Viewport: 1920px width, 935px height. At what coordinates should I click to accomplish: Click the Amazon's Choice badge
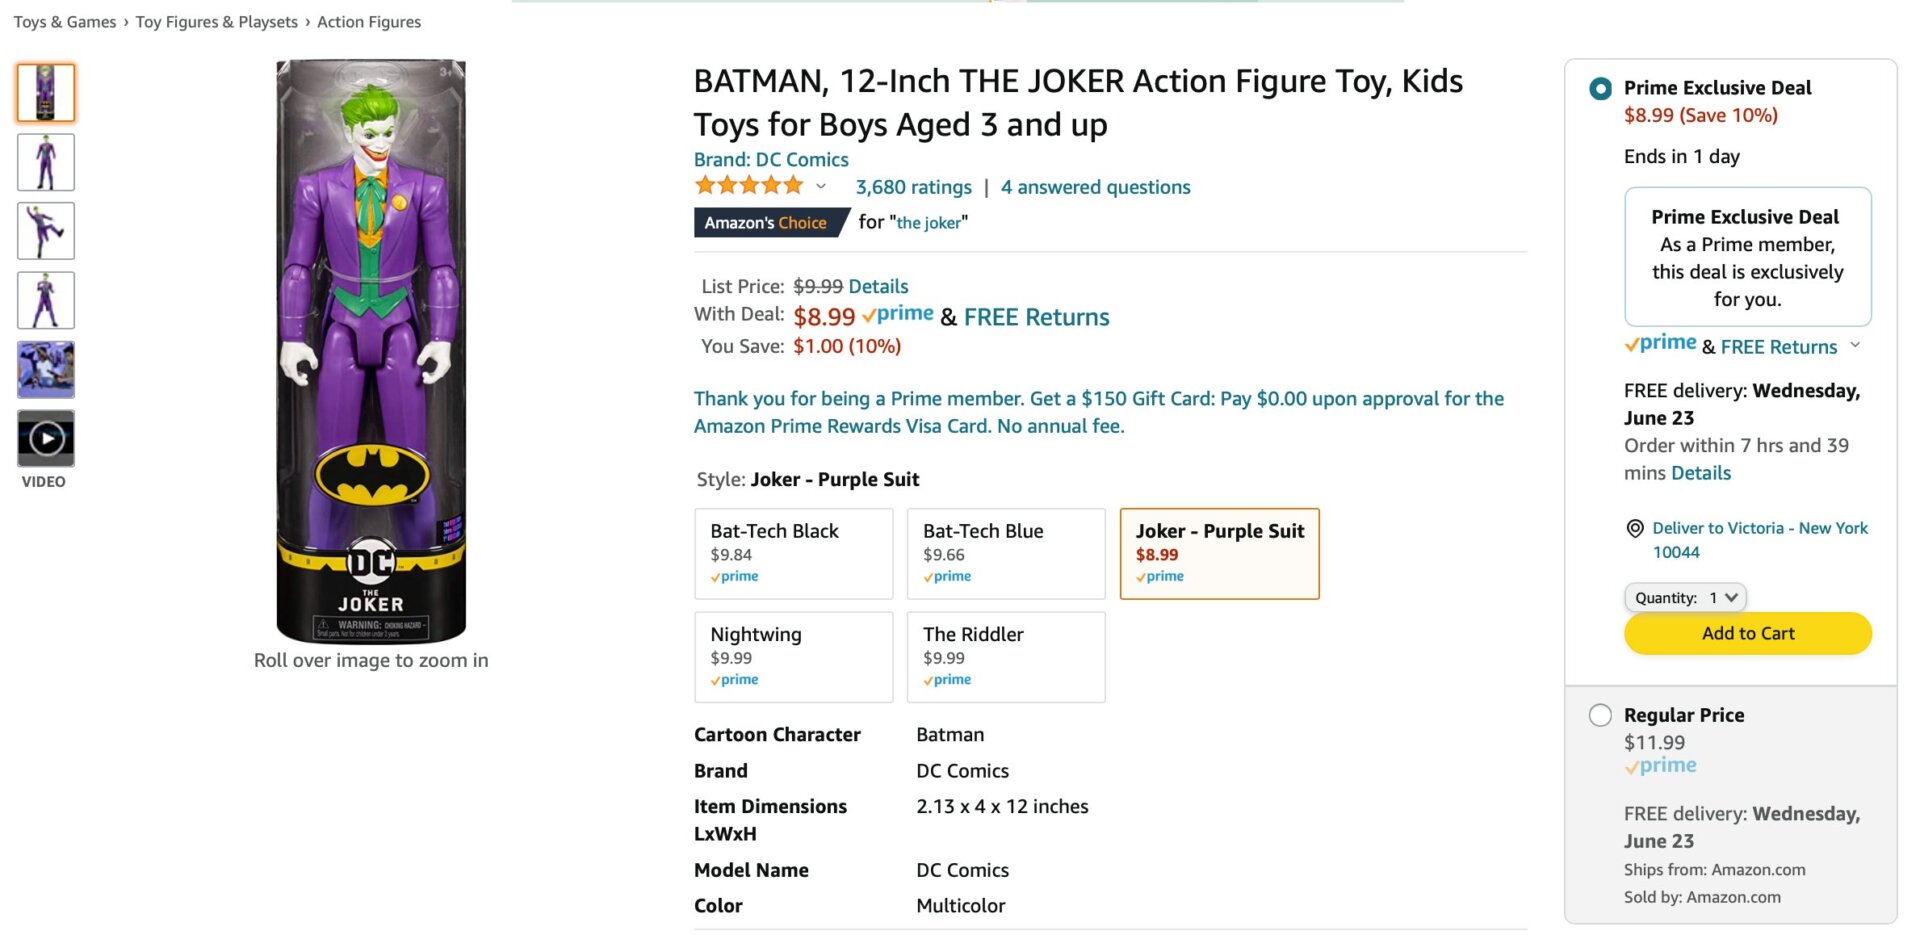(766, 222)
